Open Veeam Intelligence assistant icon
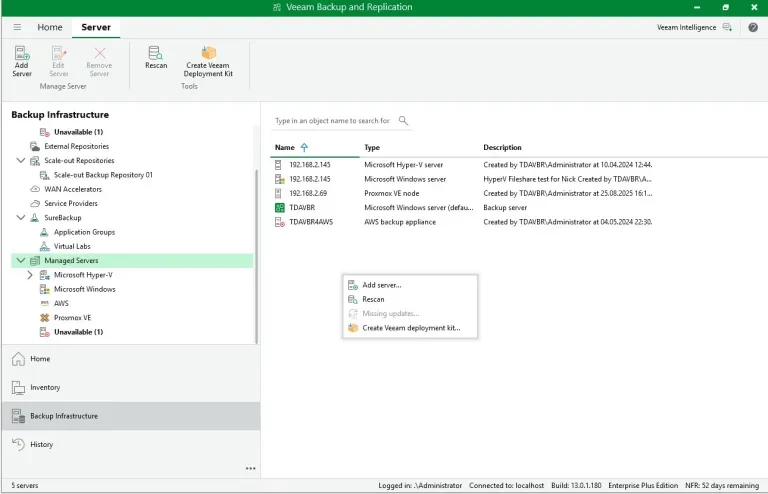 point(727,27)
